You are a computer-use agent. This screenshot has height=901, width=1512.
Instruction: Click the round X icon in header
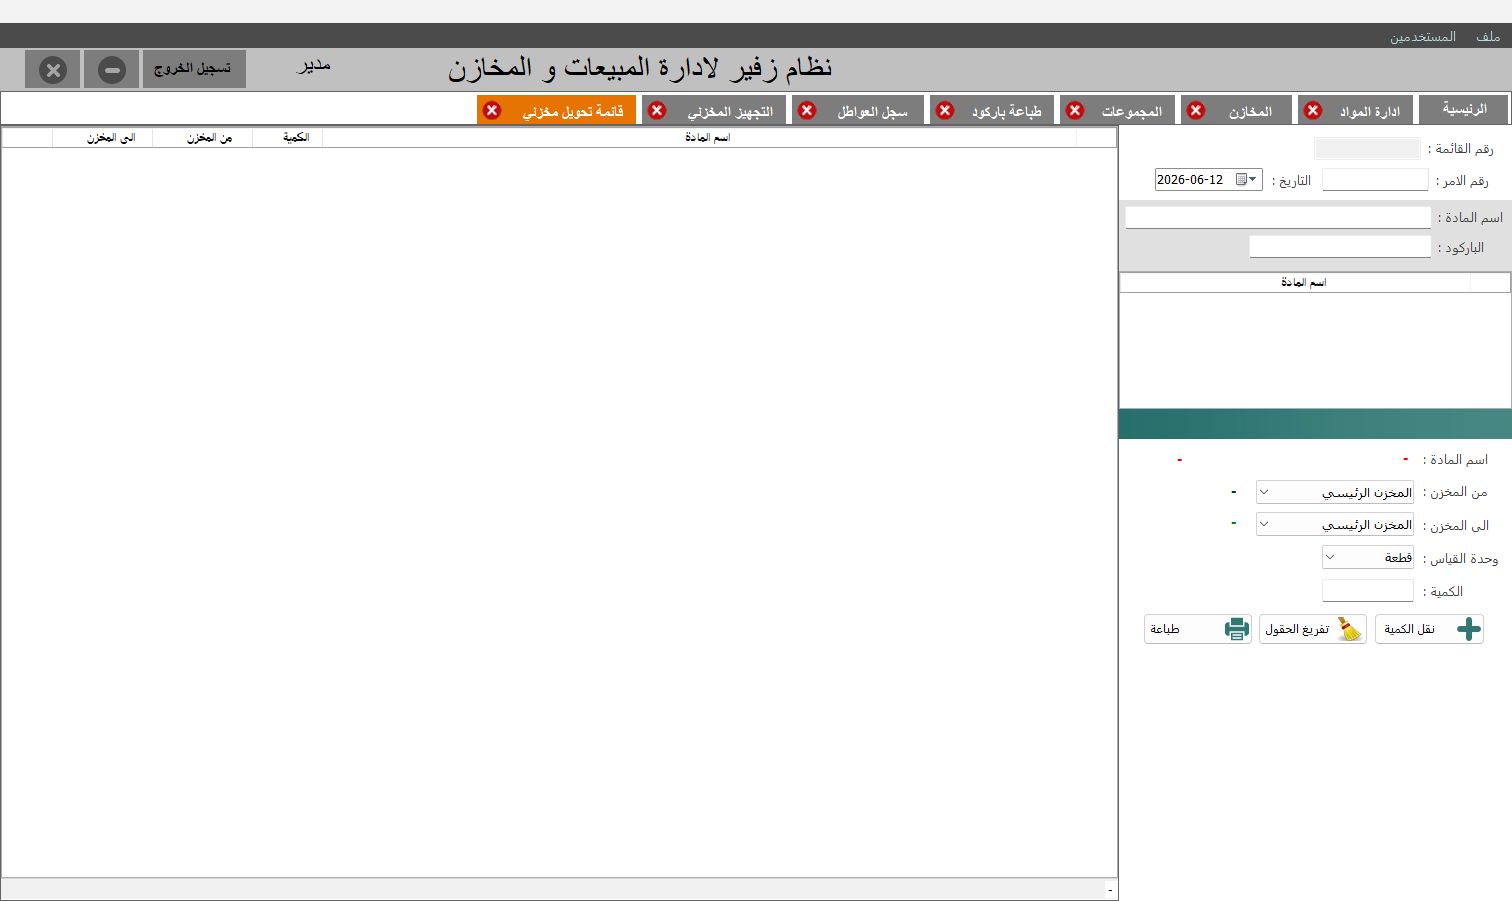click(53, 70)
